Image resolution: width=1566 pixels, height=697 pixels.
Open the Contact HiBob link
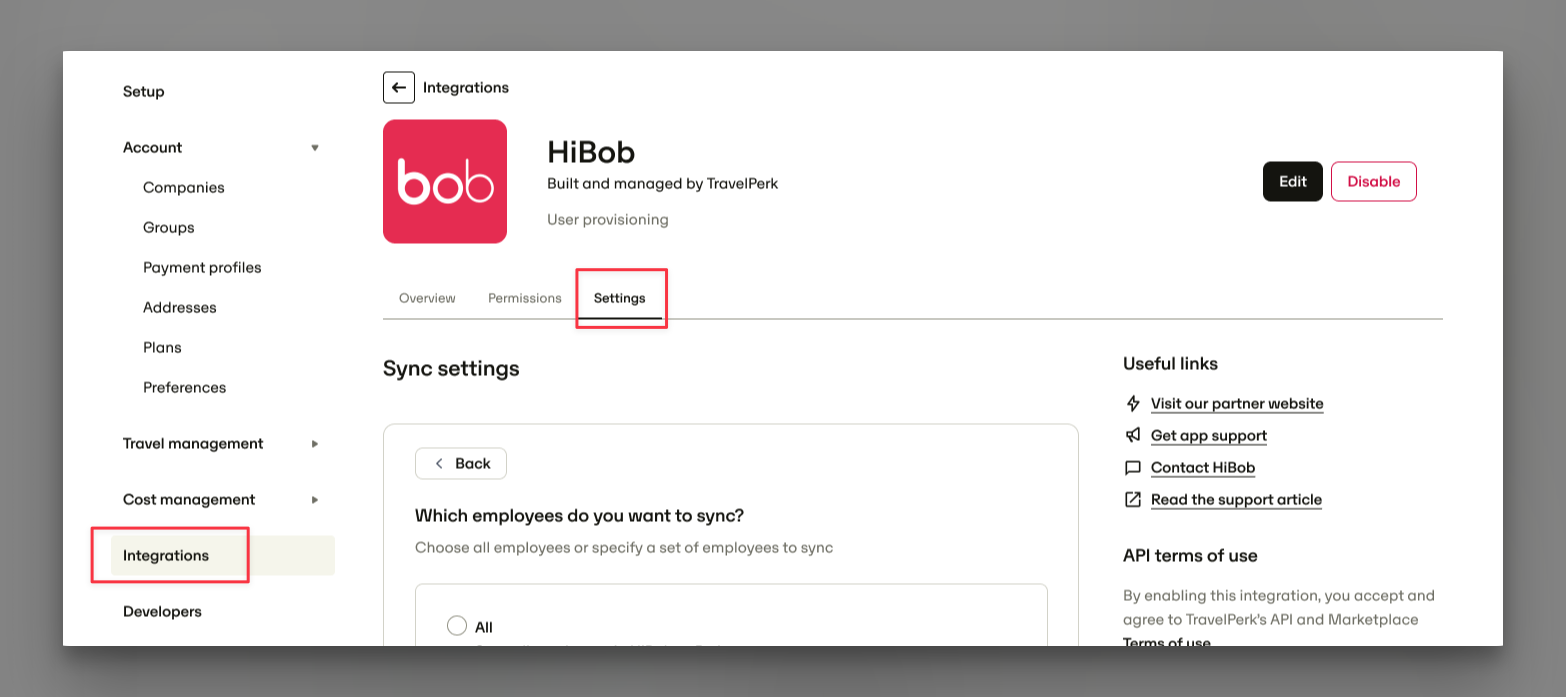[x=1203, y=468]
